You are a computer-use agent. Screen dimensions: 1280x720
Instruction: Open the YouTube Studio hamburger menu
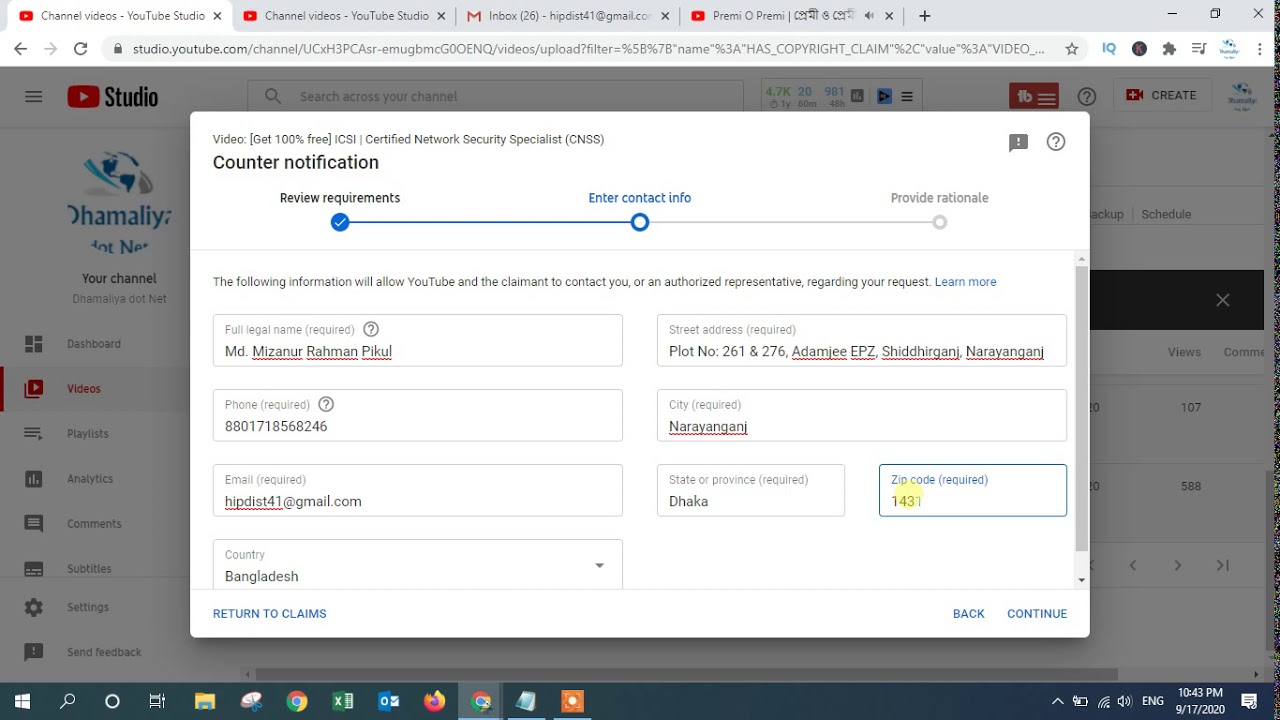tap(34, 96)
